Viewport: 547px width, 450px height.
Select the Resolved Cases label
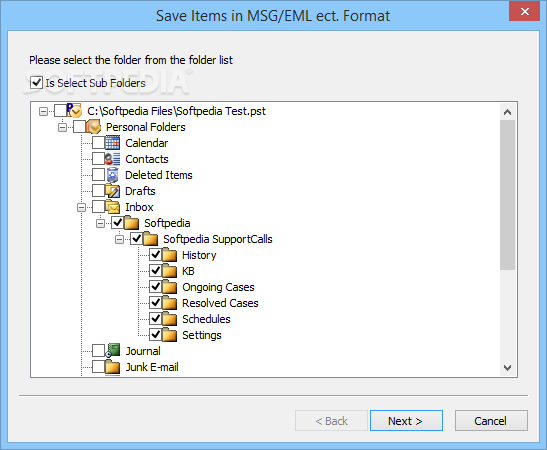pyautogui.click(x=220, y=303)
